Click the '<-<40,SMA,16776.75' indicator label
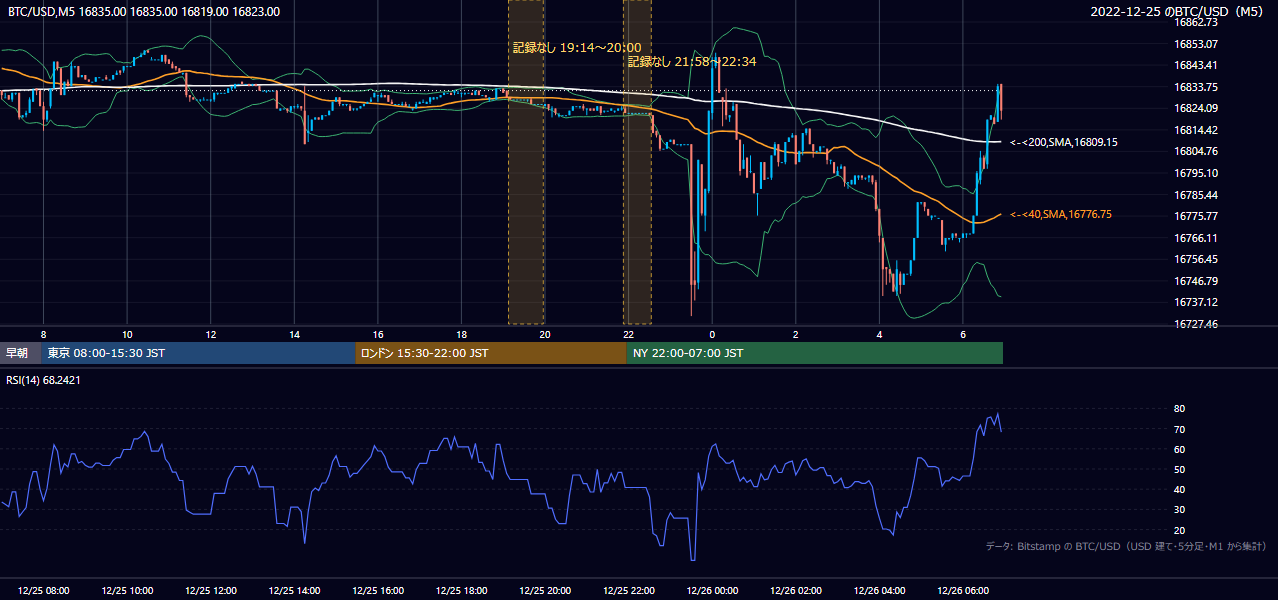The width and height of the screenshot is (1278, 600). click(1061, 214)
